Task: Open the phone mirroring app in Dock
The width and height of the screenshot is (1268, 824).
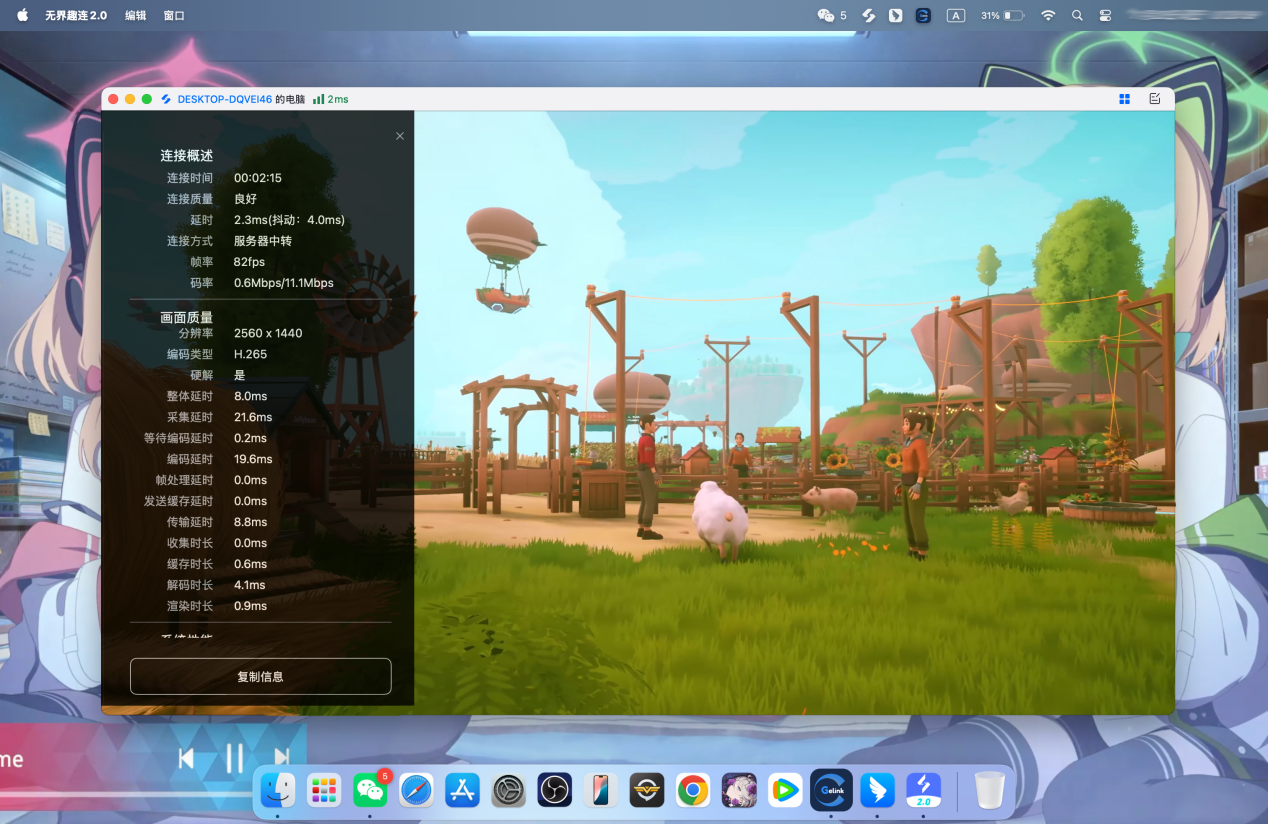Action: (x=601, y=790)
